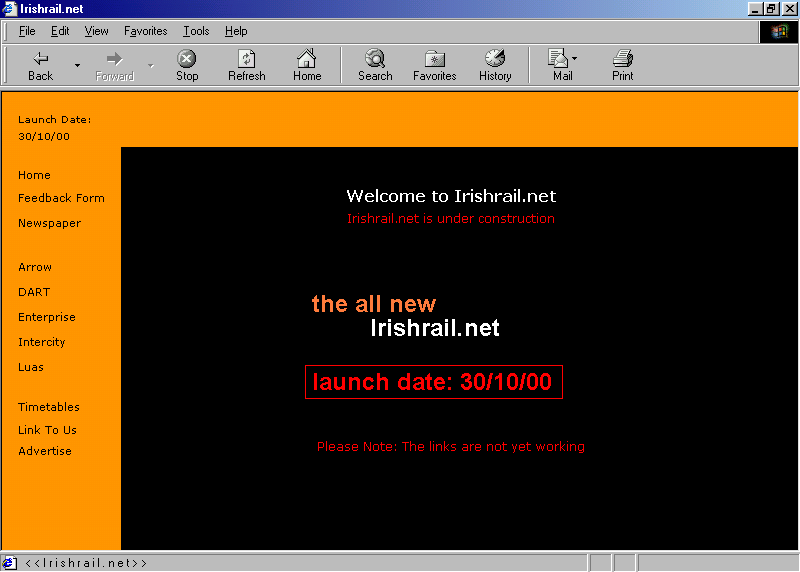Viewport: 800px width, 572px height.
Task: Open the Intercity link
Action: click(x=42, y=342)
